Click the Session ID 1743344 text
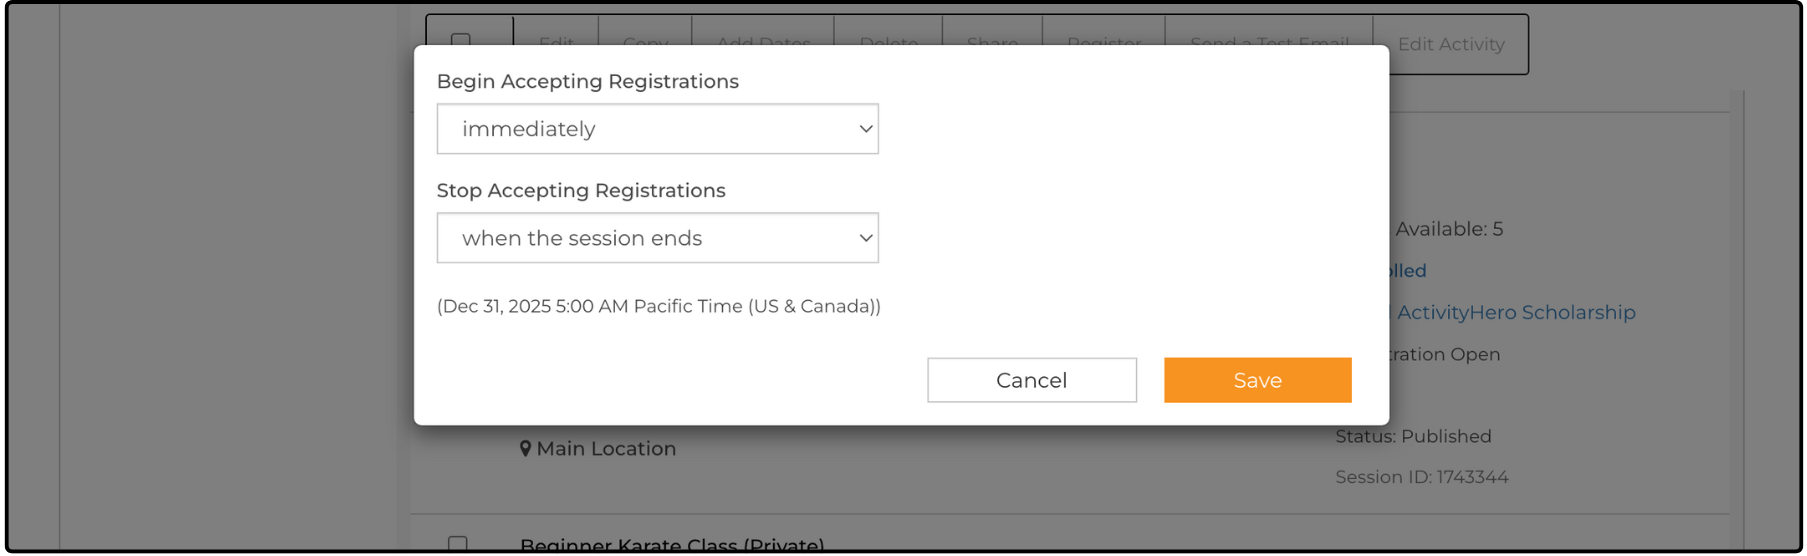This screenshot has width=1807, height=556. [1421, 477]
